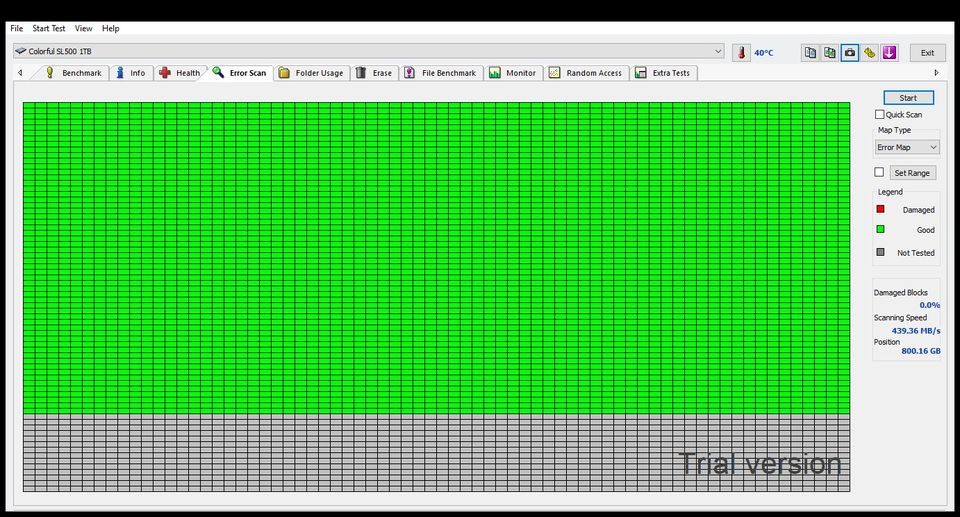Select the Error Scan tab

tap(240, 73)
